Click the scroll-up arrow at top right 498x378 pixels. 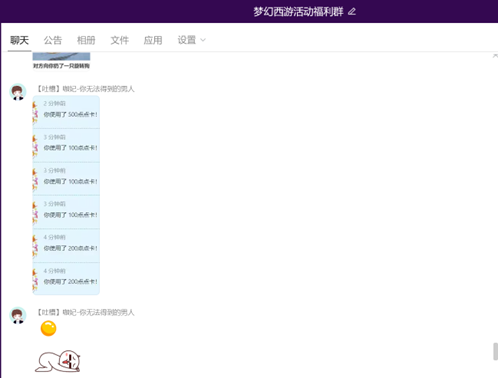click(495, 56)
